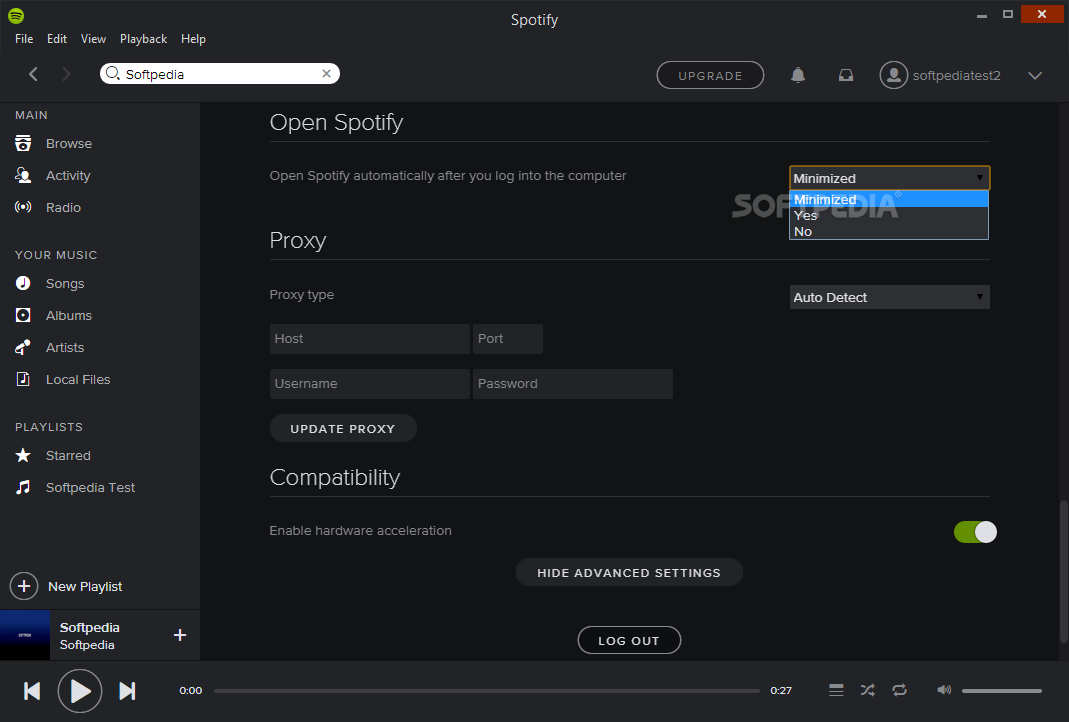Go back with the left arrow
The height and width of the screenshot is (722, 1069).
pyautogui.click(x=33, y=74)
